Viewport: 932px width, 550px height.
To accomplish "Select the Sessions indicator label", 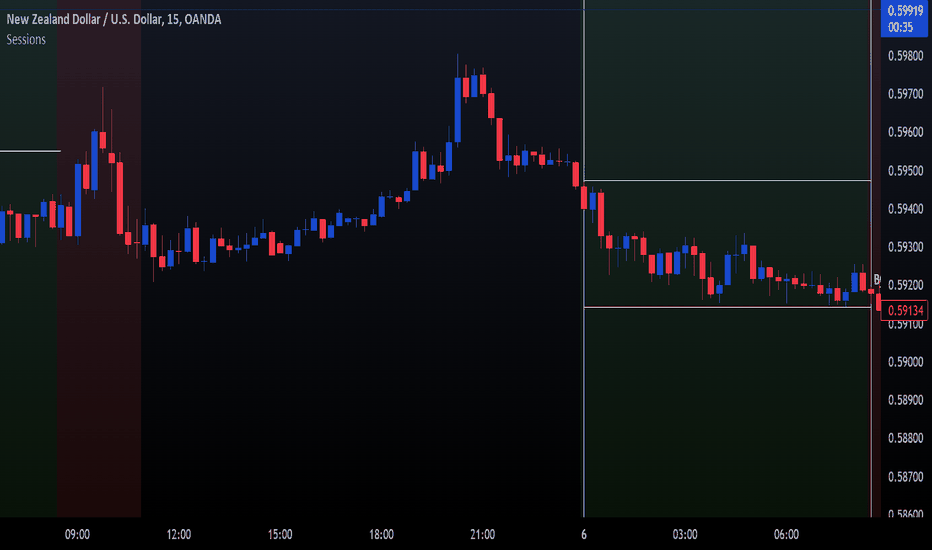I will [26, 39].
